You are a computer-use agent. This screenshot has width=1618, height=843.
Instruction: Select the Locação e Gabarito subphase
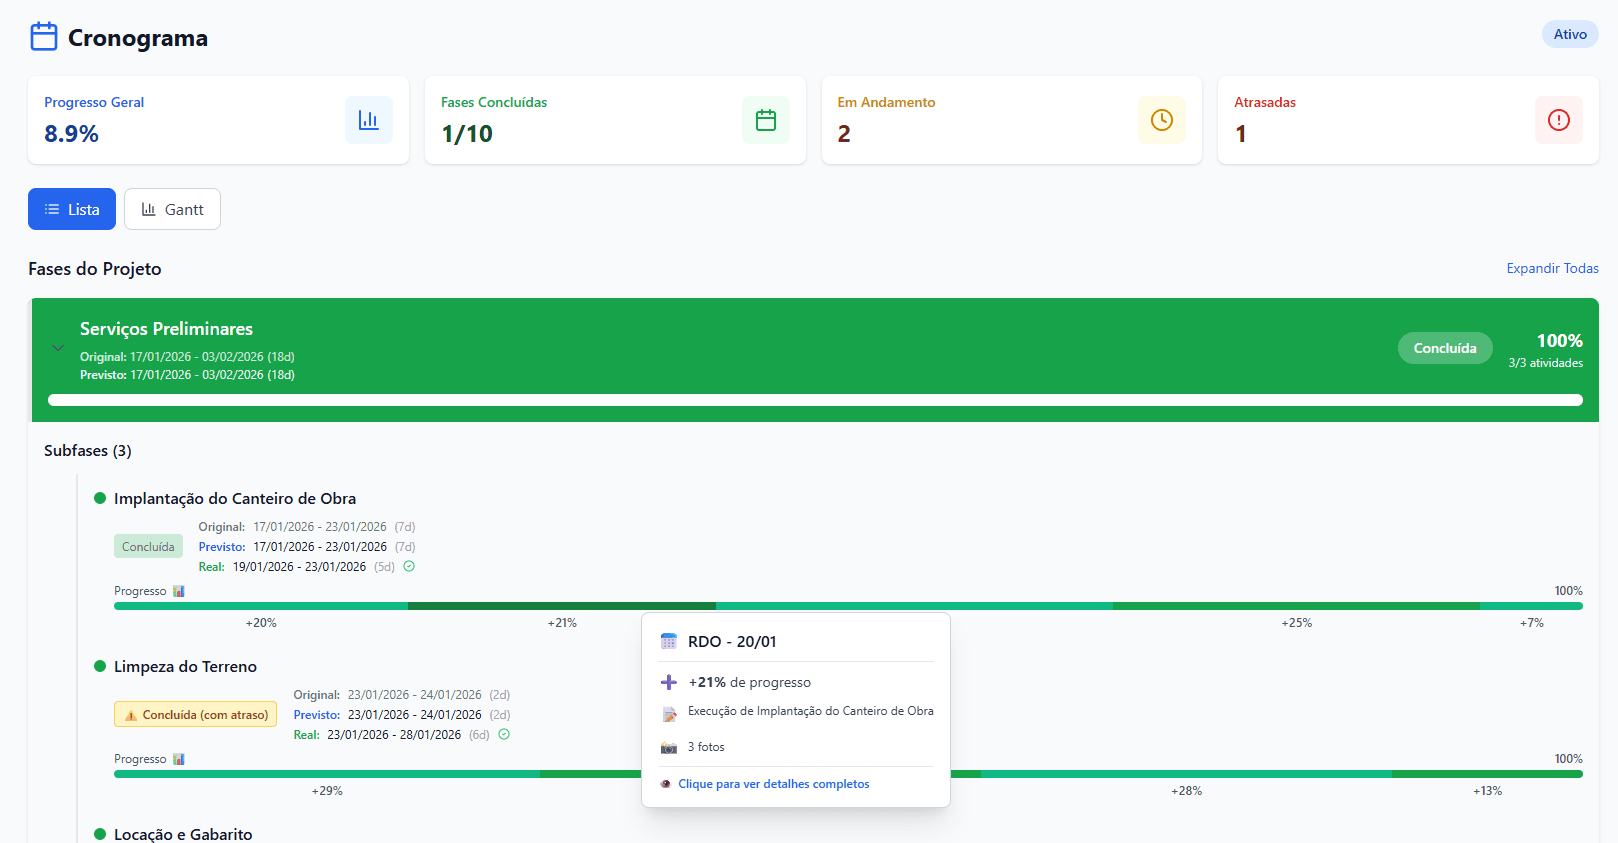pos(183,834)
